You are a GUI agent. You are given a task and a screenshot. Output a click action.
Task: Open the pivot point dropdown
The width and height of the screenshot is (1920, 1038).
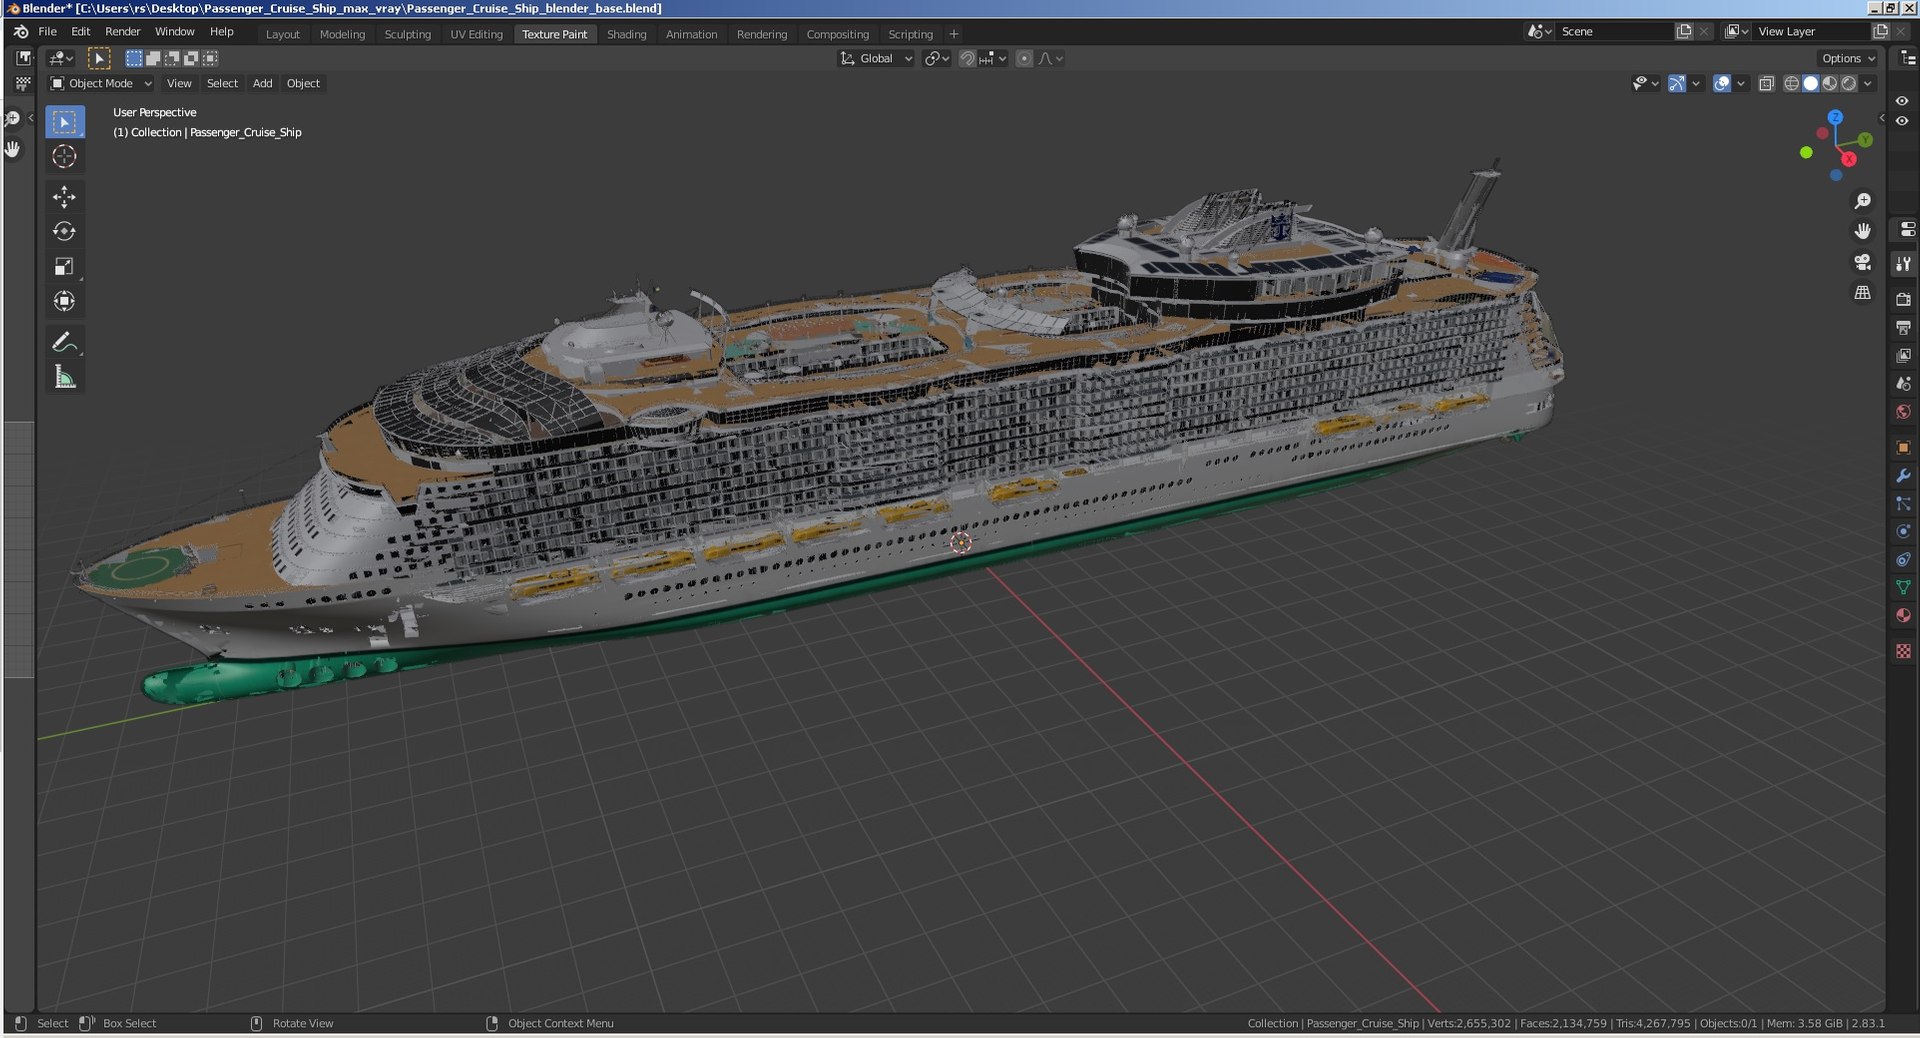tap(937, 58)
